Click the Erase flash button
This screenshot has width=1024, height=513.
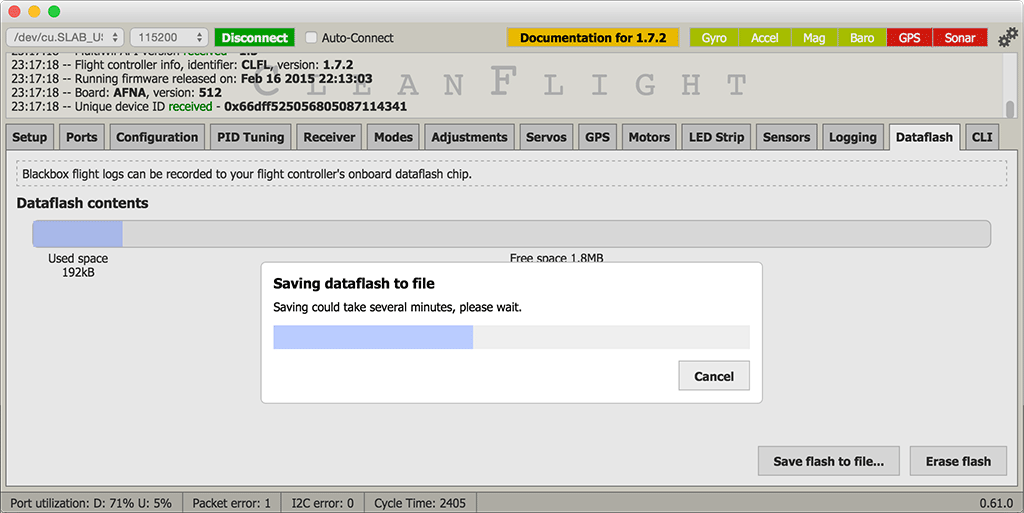tap(958, 461)
